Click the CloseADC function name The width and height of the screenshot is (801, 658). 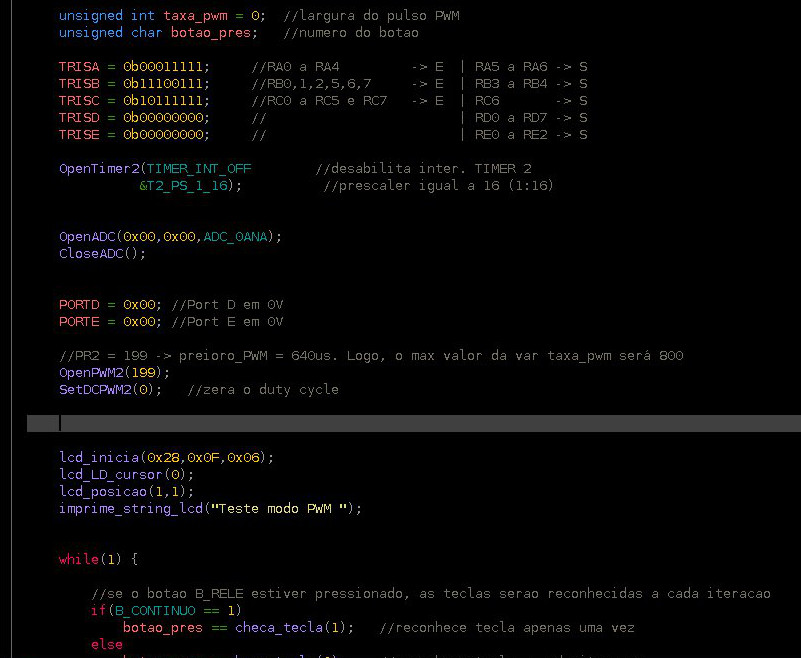pos(90,253)
